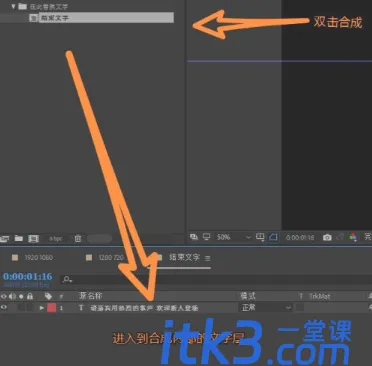Viewport: 372px width, 366px height.
Task: Open the 正常 blending mode dropdown
Action: 265,307
